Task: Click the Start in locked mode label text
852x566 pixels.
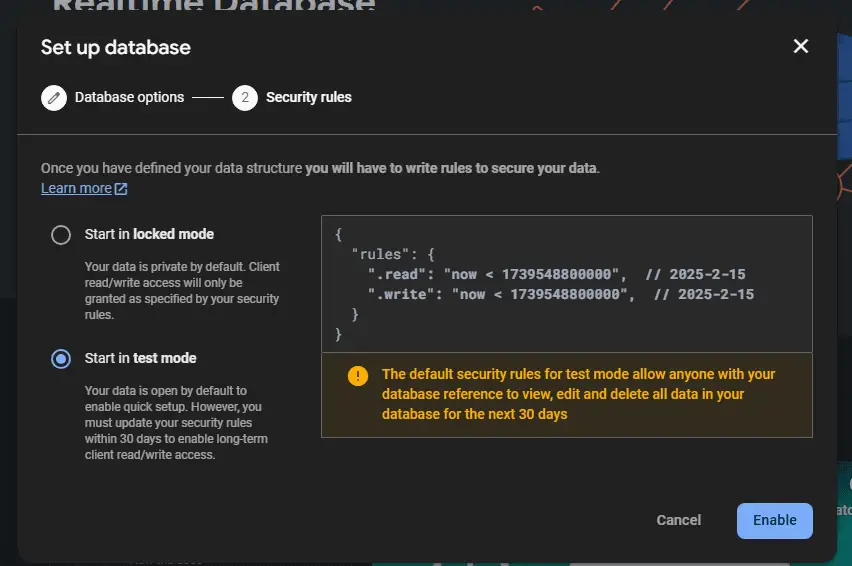Action: coord(149,234)
